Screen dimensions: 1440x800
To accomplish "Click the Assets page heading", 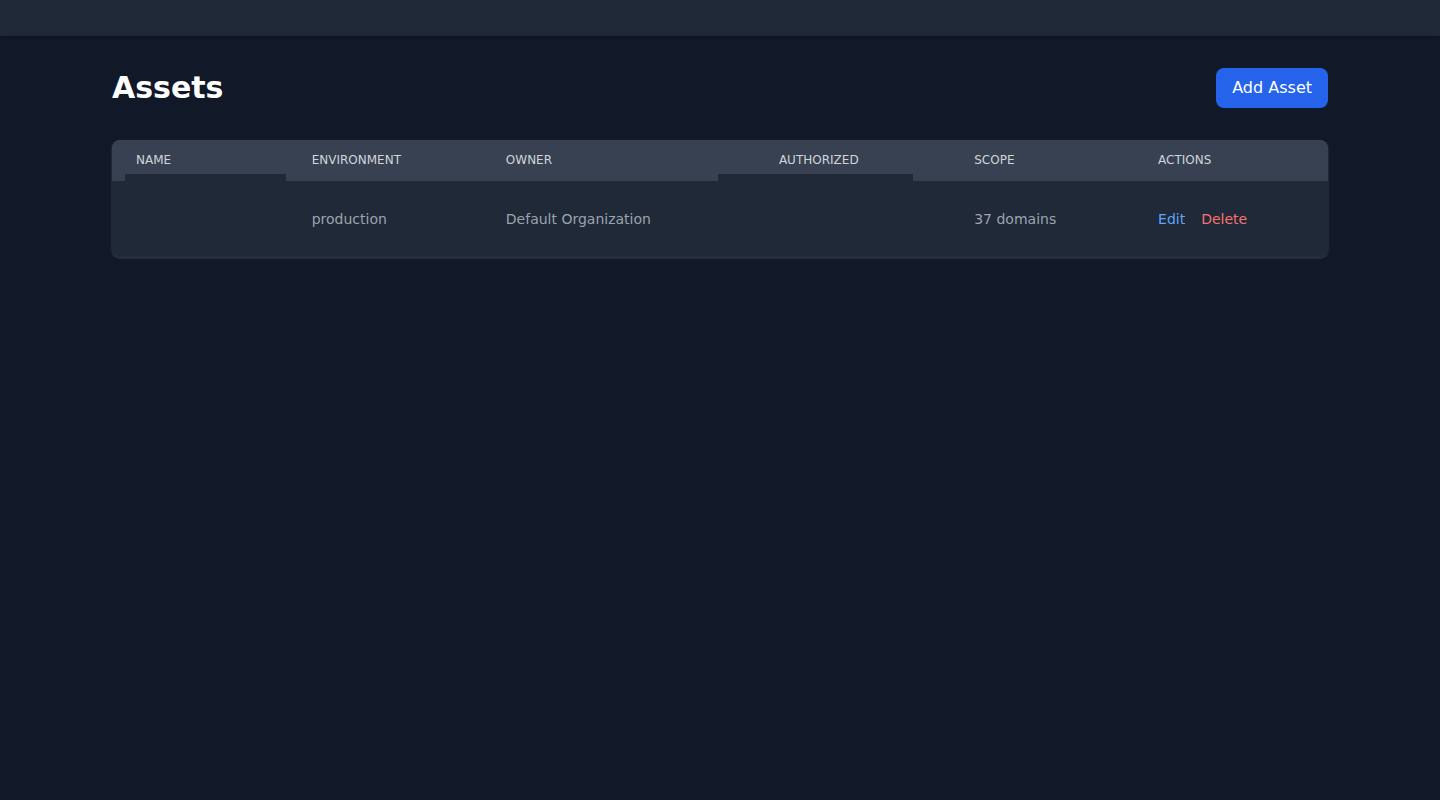I will [x=167, y=88].
